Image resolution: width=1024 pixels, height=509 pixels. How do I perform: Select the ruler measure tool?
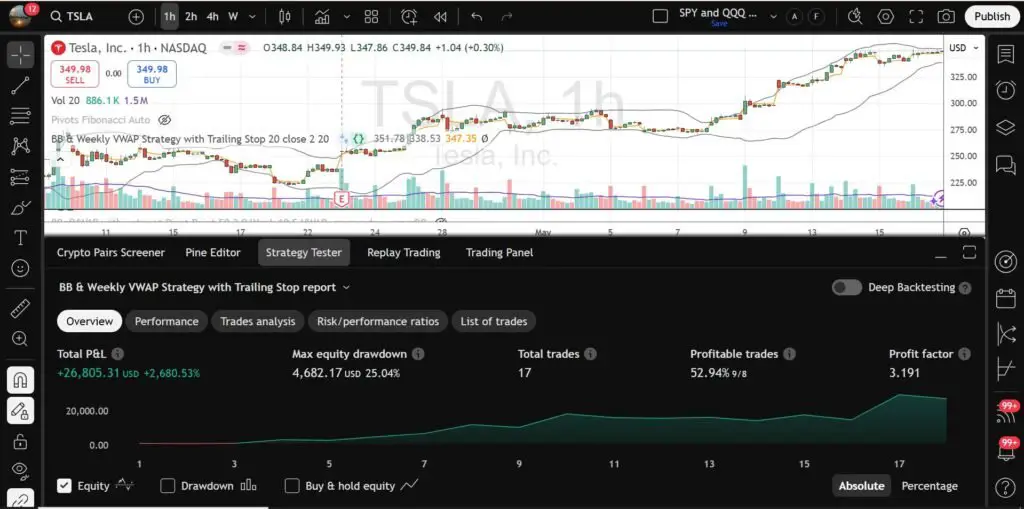point(20,308)
